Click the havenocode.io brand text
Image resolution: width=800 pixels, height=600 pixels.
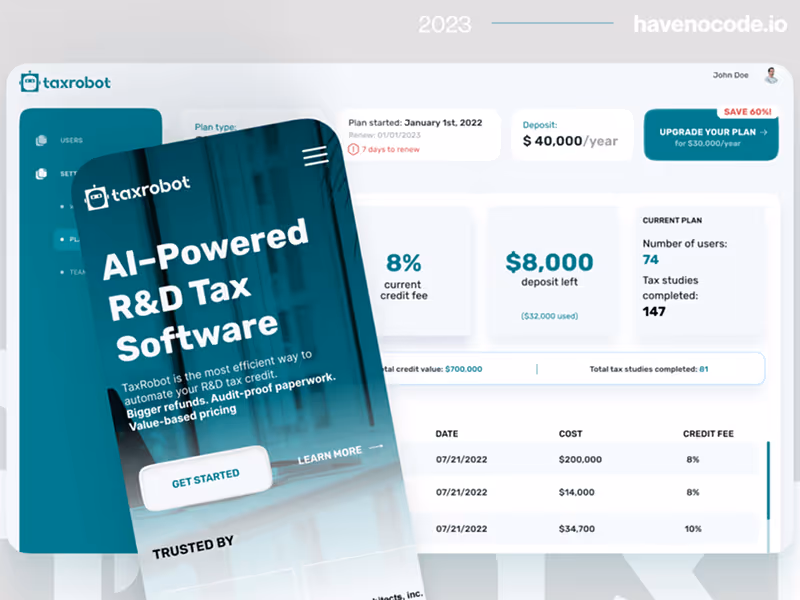[x=710, y=24]
